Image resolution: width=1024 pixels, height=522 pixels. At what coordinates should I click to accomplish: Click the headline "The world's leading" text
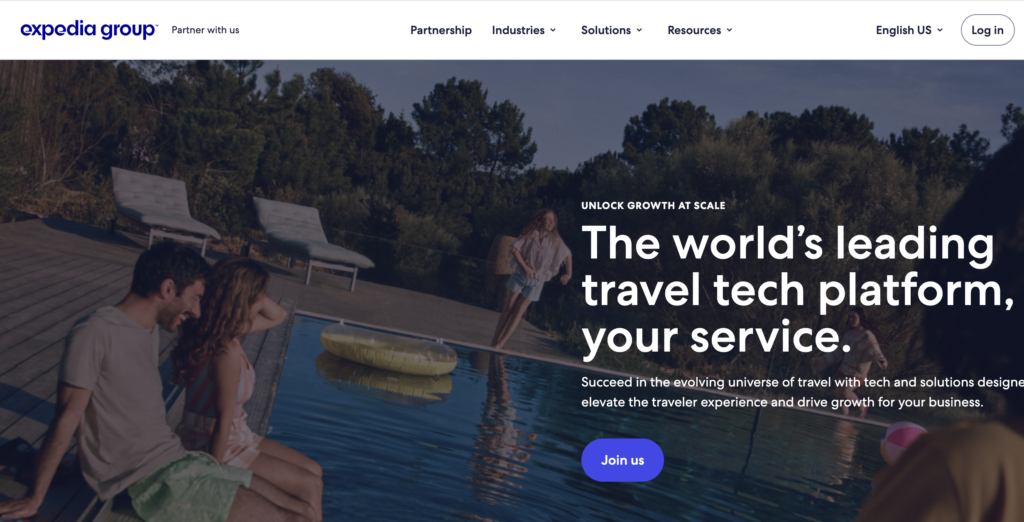click(x=788, y=243)
